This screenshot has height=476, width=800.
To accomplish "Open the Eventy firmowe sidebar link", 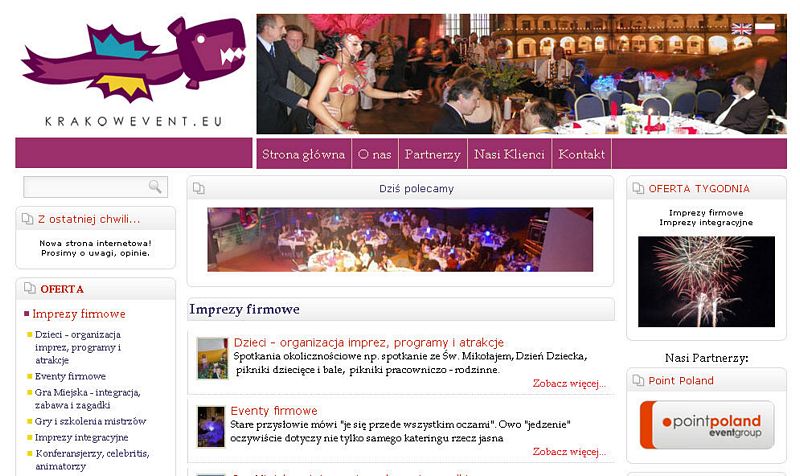I will (x=70, y=376).
